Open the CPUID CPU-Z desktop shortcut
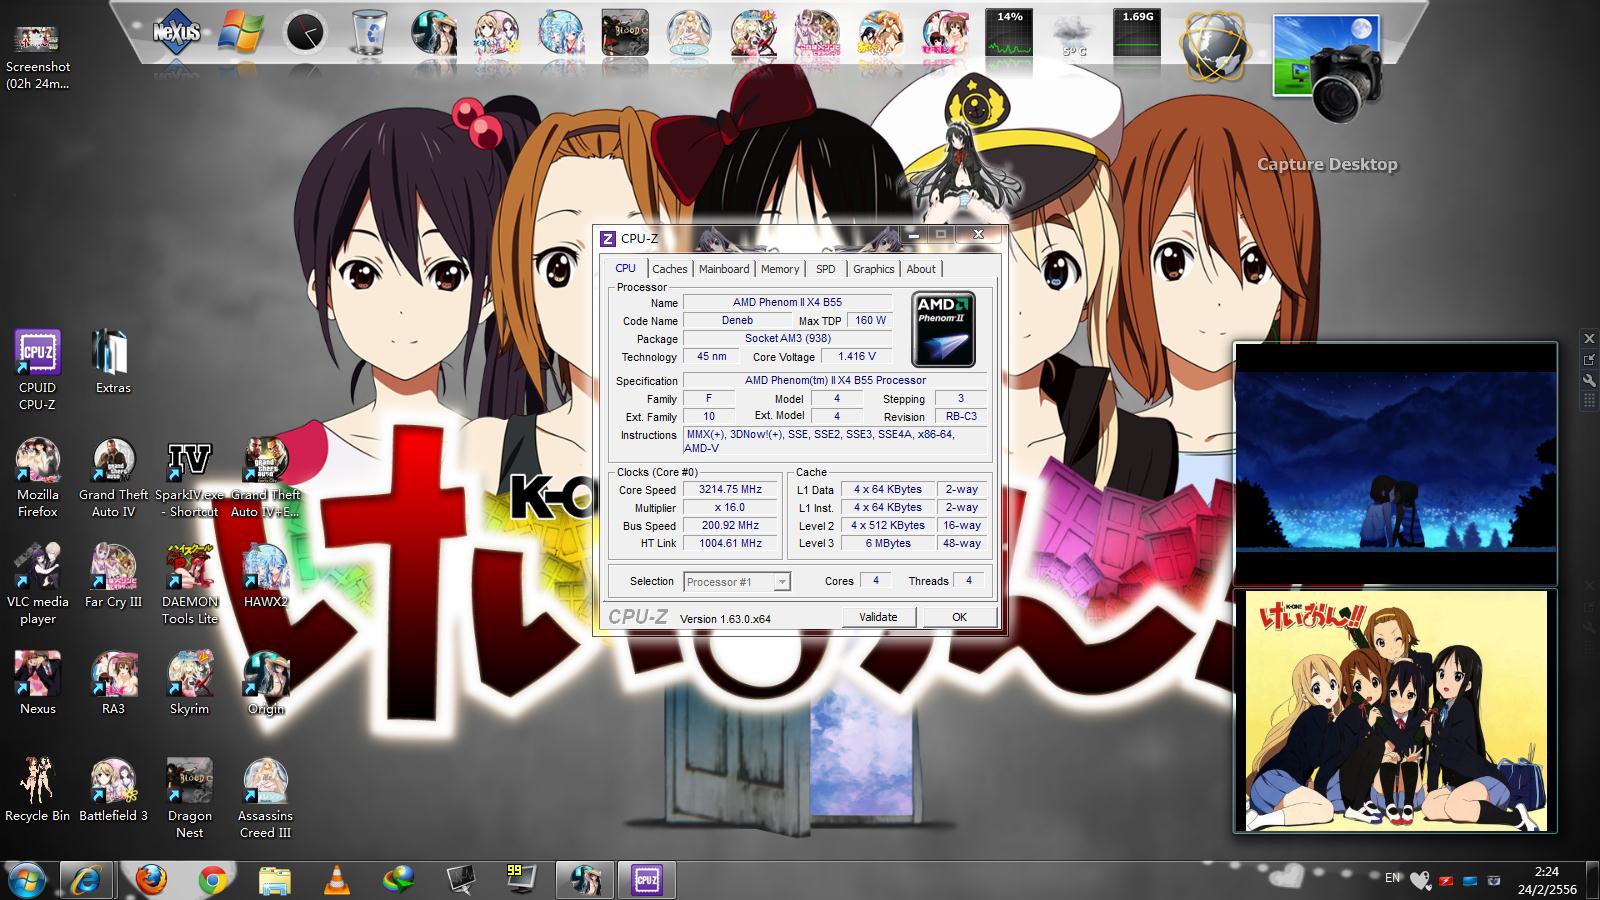The height and width of the screenshot is (900, 1600). [37, 370]
